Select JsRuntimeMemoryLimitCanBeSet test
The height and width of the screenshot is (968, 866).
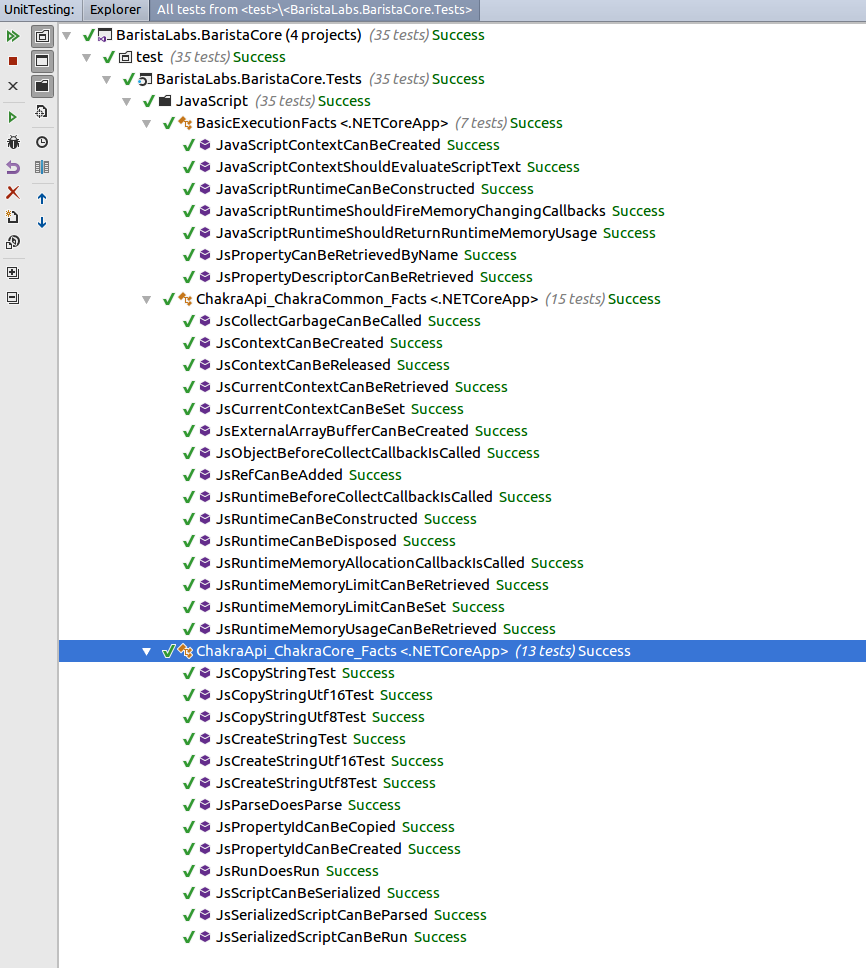coord(331,607)
